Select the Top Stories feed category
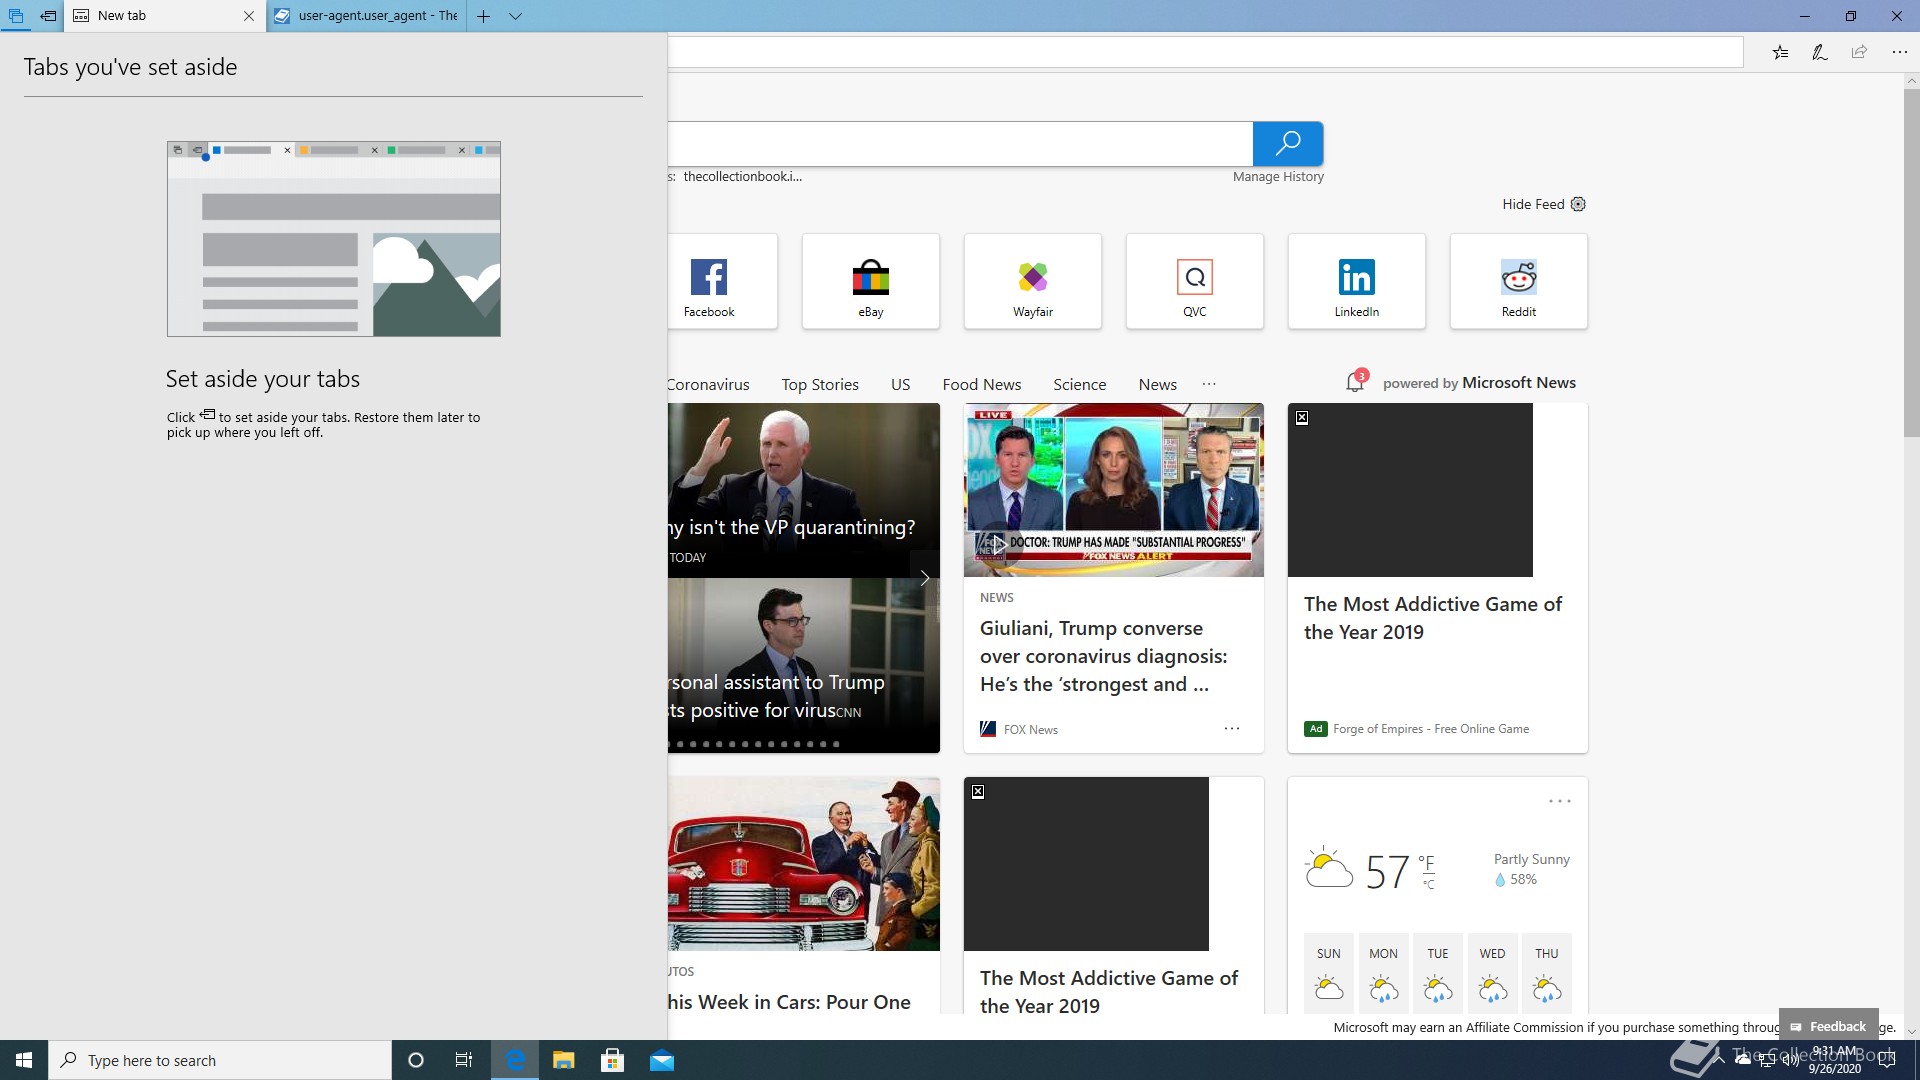This screenshot has height=1080, width=1920. [820, 385]
